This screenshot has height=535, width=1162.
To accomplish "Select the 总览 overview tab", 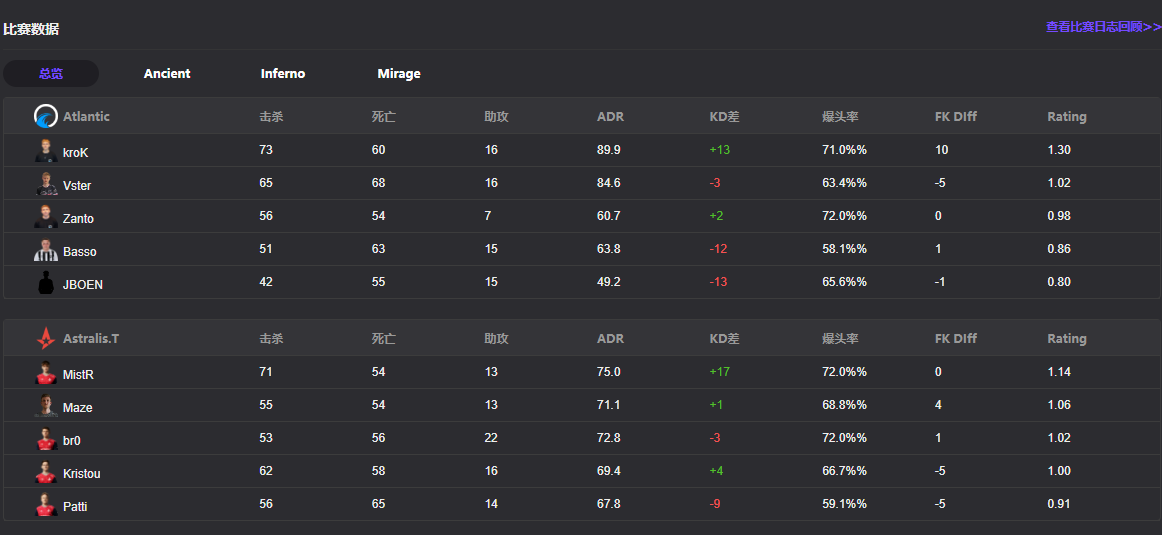I will [51, 73].
